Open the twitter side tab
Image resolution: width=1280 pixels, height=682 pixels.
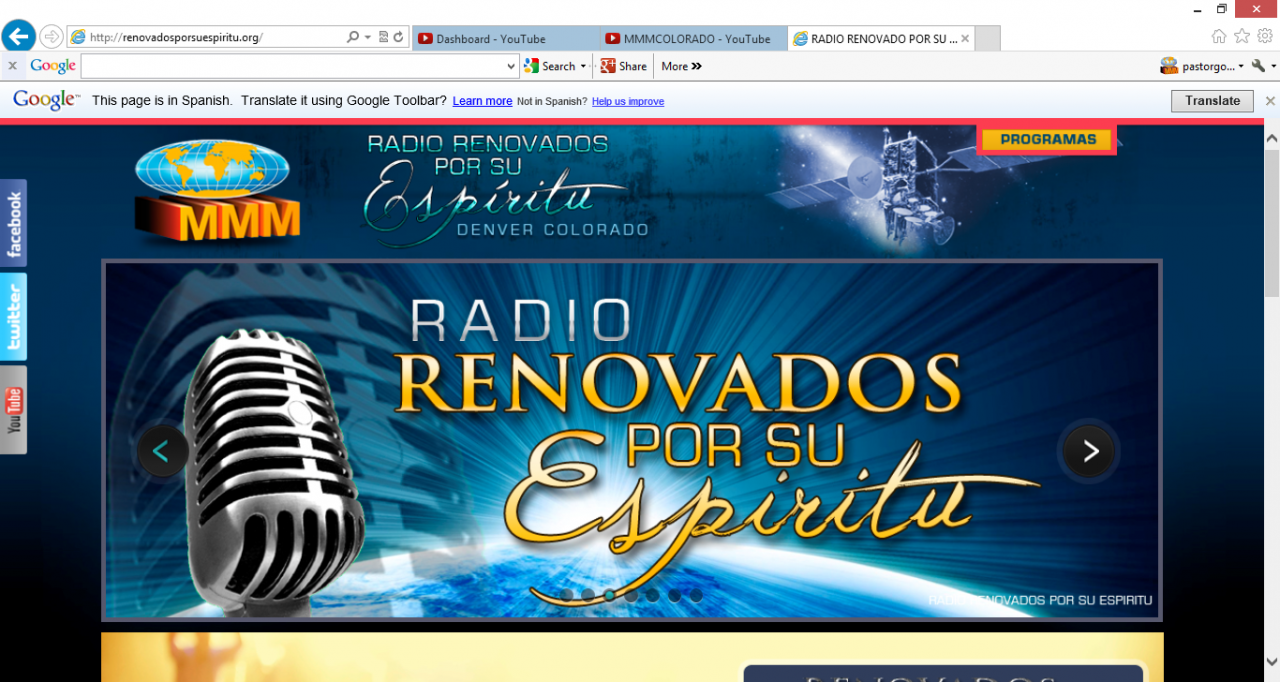coord(13,317)
